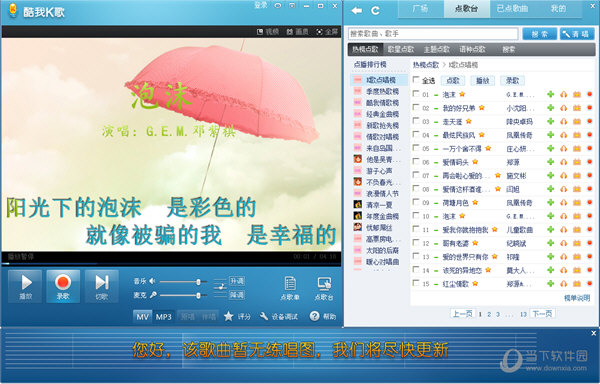This screenshot has height=384, width=600.
Task: Tick the checkbox for song 05
Action: (416, 148)
